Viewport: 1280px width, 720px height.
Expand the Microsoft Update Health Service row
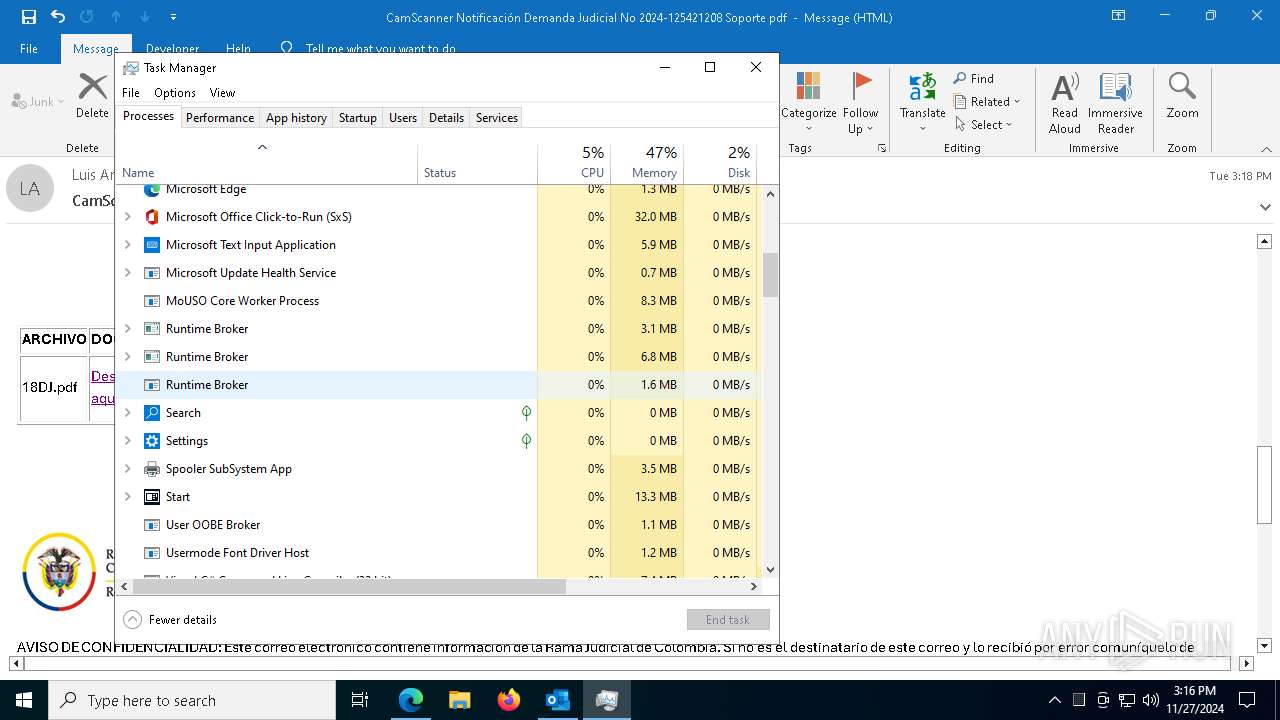tap(127, 273)
